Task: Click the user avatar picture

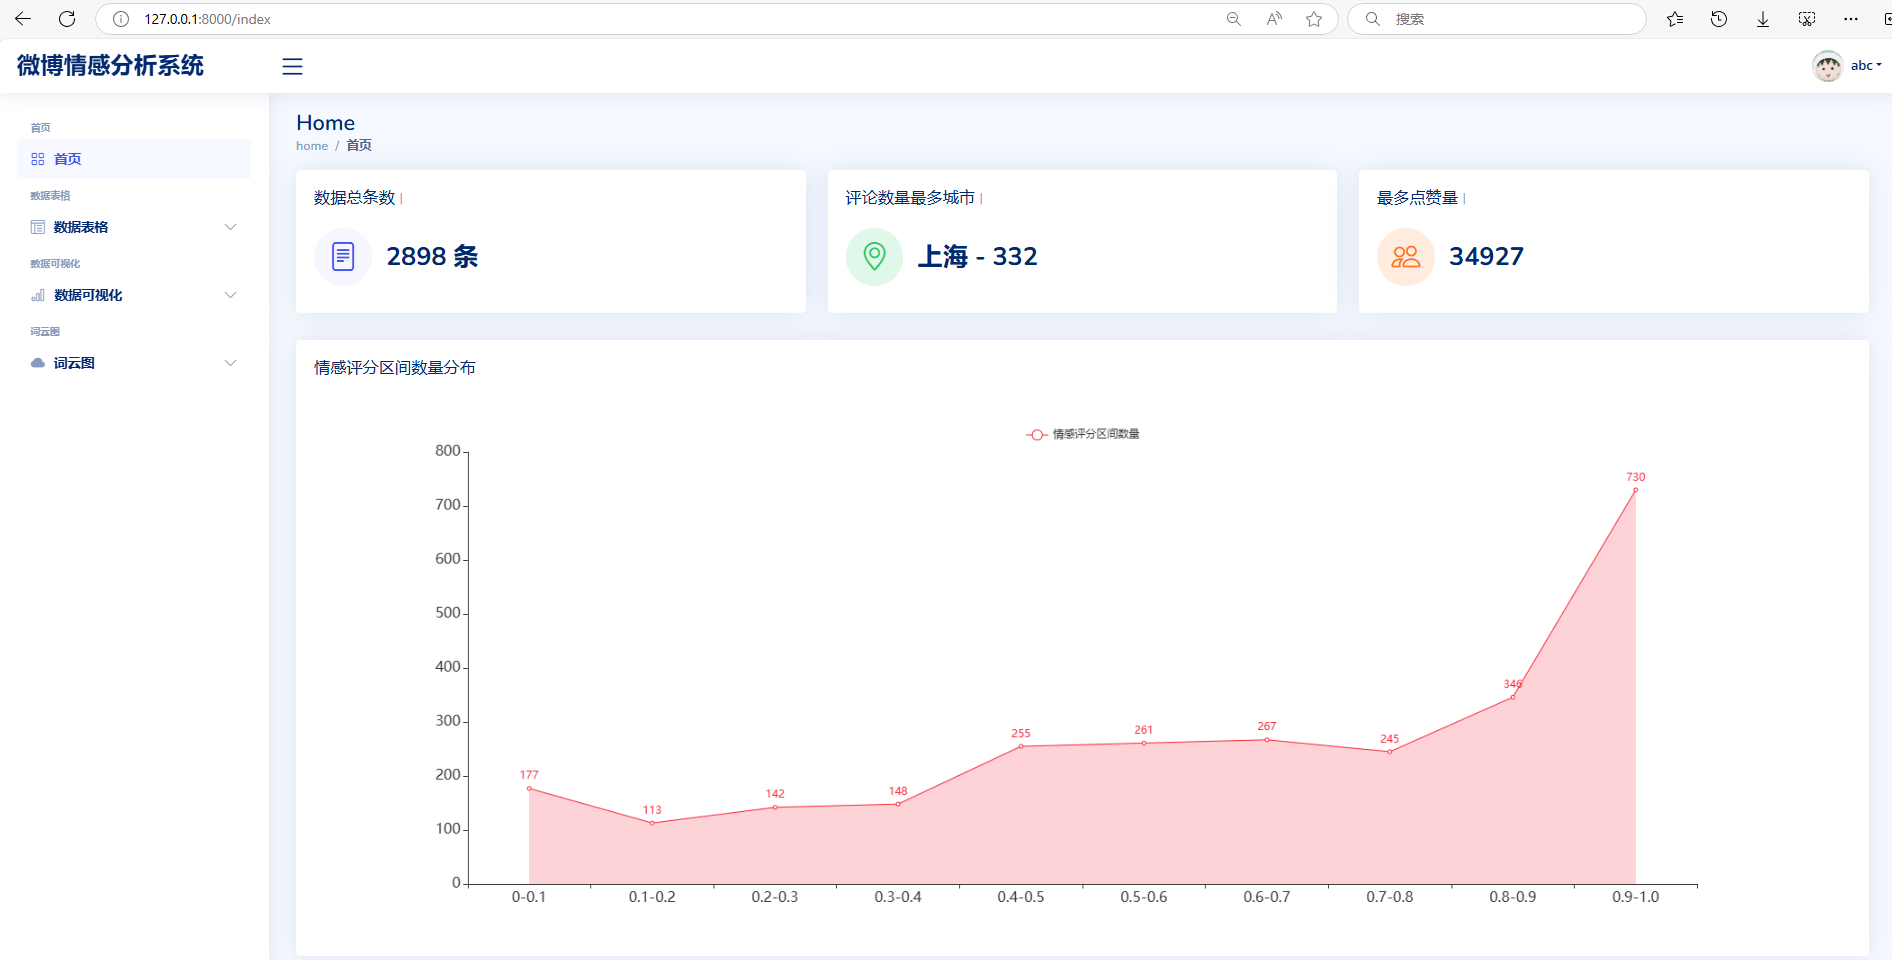Action: [x=1828, y=66]
